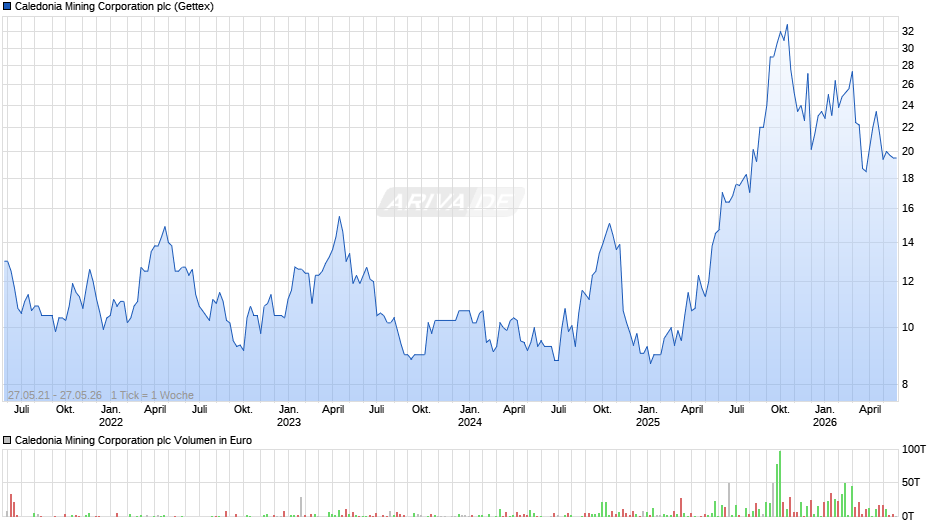Click the price axis label 8
This screenshot has width=940, height=526.
pos(905,384)
